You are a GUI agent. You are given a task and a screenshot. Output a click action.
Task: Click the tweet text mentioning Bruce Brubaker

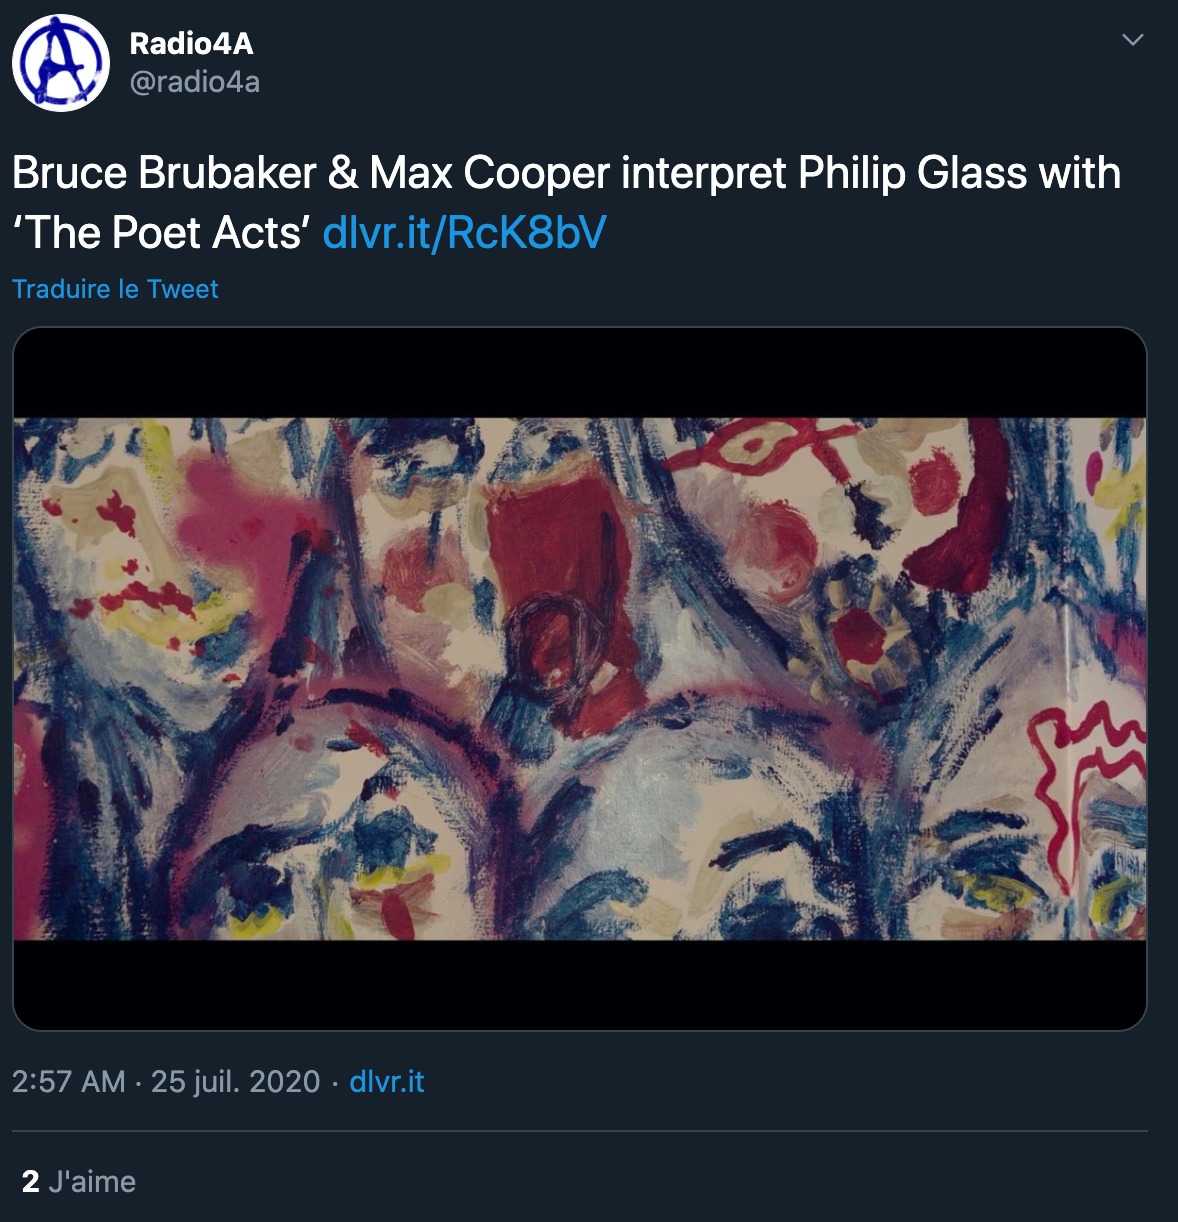coord(566,203)
